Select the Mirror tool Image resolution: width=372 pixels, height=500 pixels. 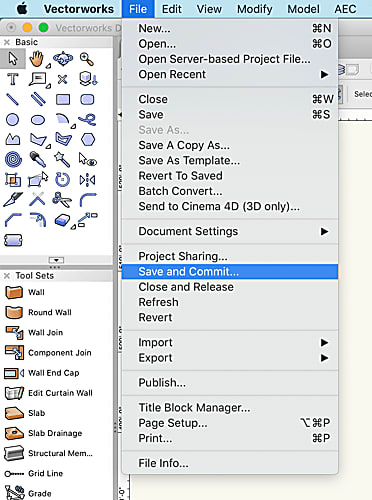[x=87, y=180]
